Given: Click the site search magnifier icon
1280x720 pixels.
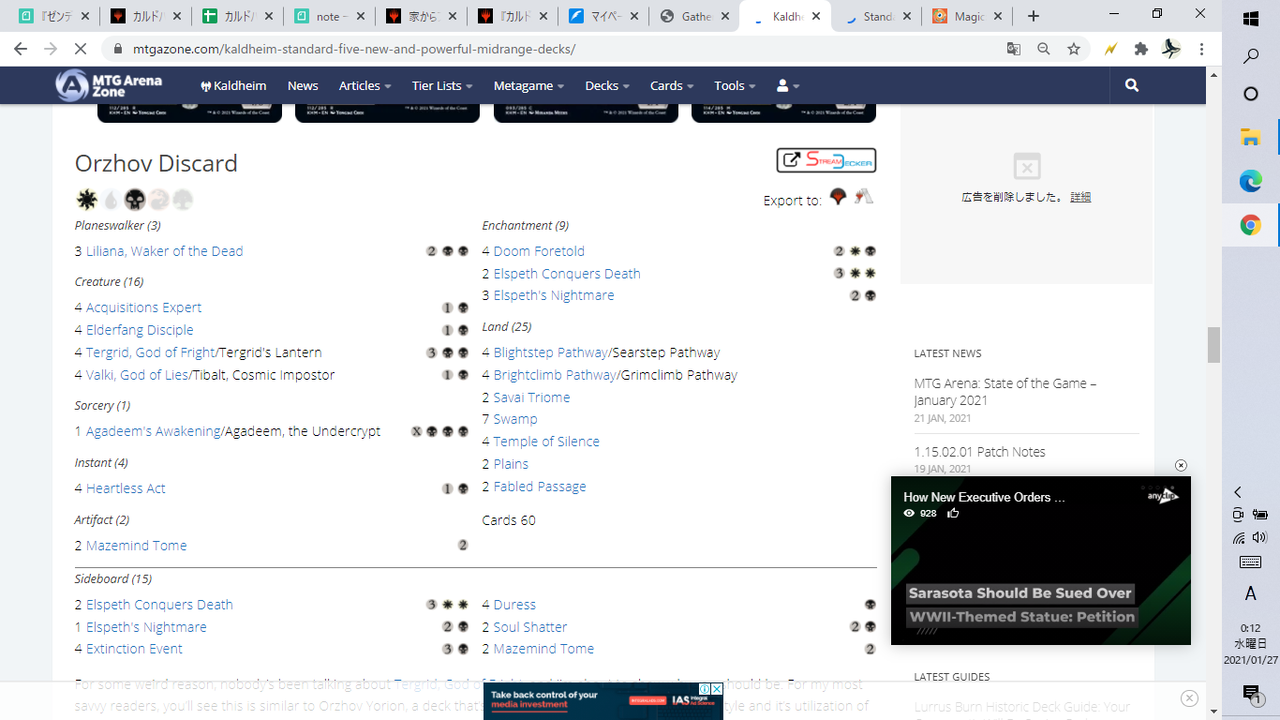Looking at the screenshot, I should (1131, 86).
